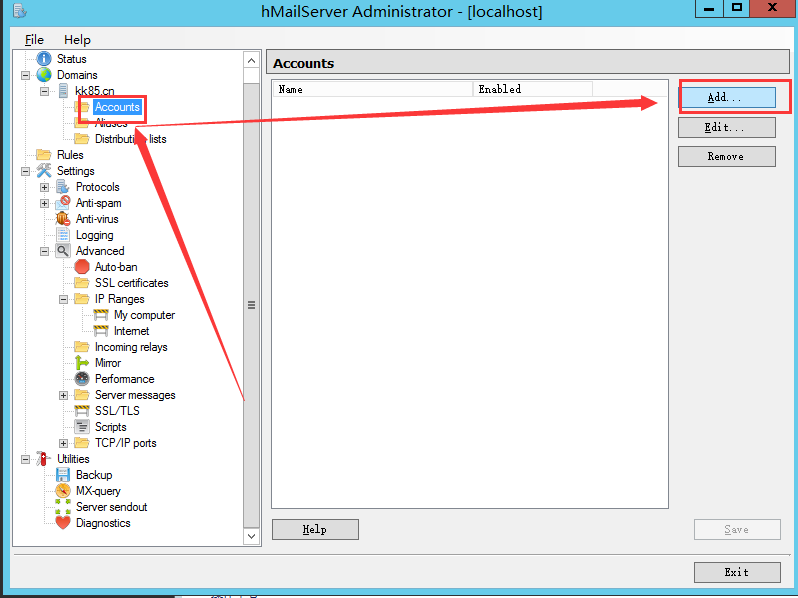Click the Advanced magnifier icon
Screen dimensions: 798x598
pos(63,251)
